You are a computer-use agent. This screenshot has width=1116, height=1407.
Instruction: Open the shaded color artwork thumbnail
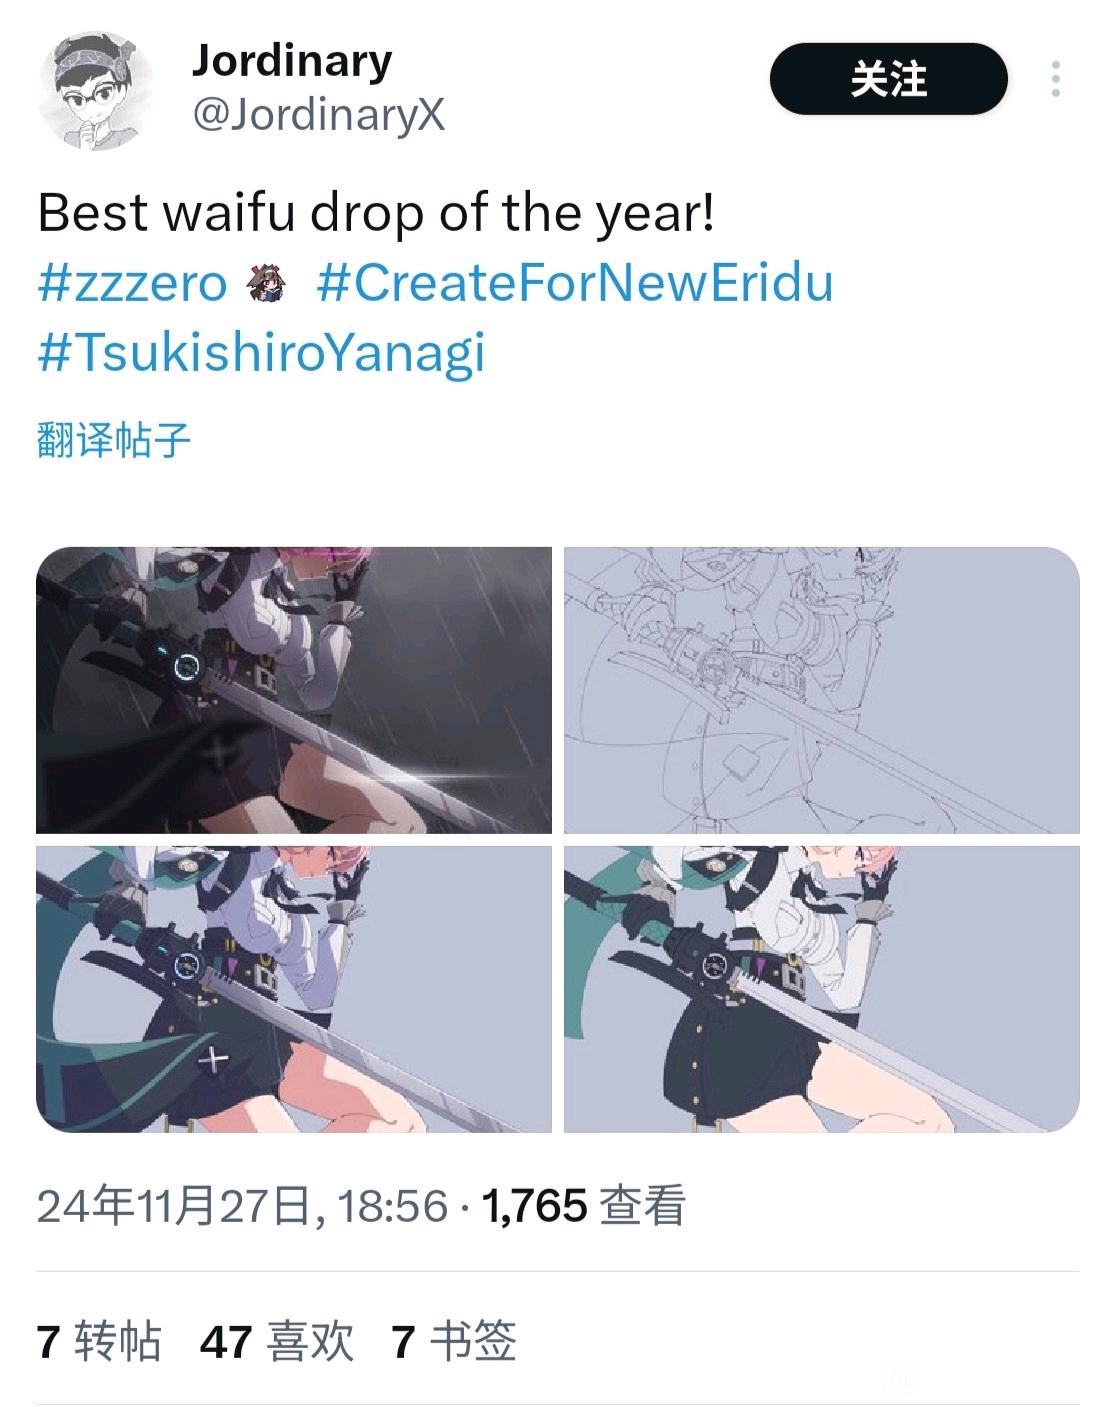pos(294,989)
